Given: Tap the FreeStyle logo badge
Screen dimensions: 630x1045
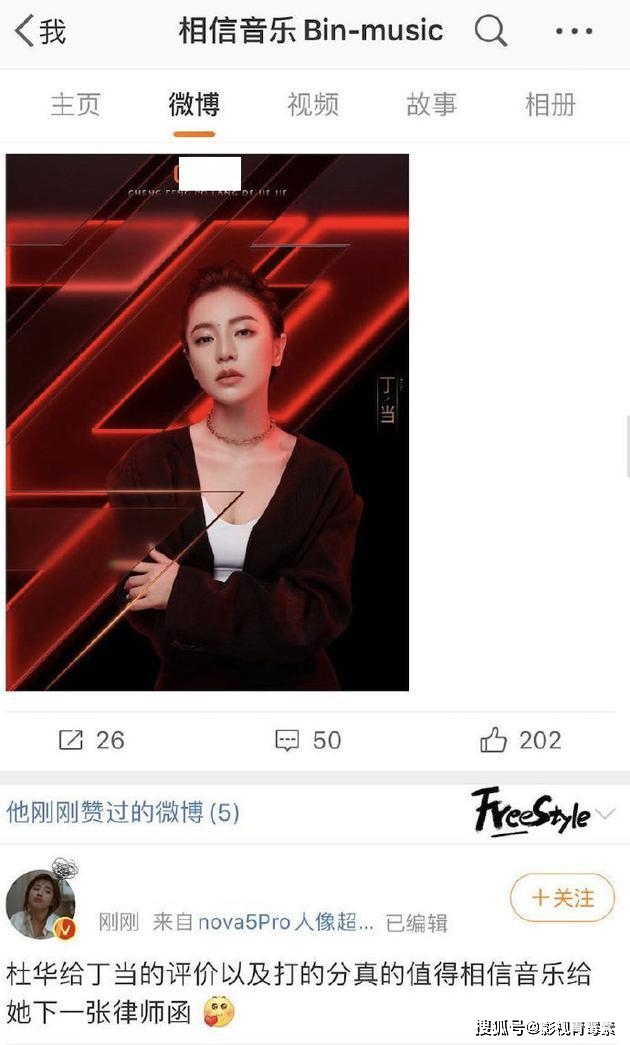Looking at the screenshot, I should coord(531,812).
